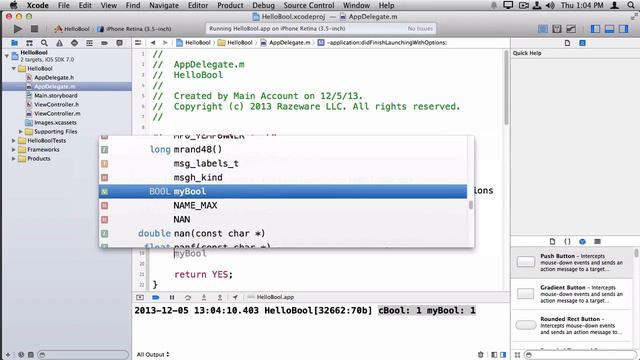Open the Find navigator search icon
The height and width of the screenshot is (360, 640).
pyautogui.click(x=44, y=43)
